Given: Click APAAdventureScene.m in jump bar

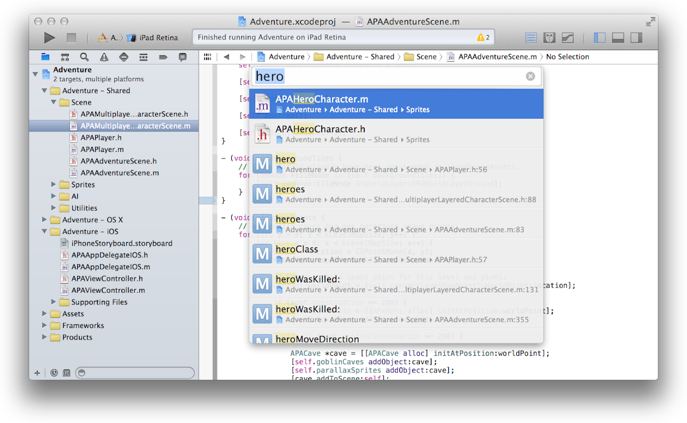Looking at the screenshot, I should coord(492,57).
